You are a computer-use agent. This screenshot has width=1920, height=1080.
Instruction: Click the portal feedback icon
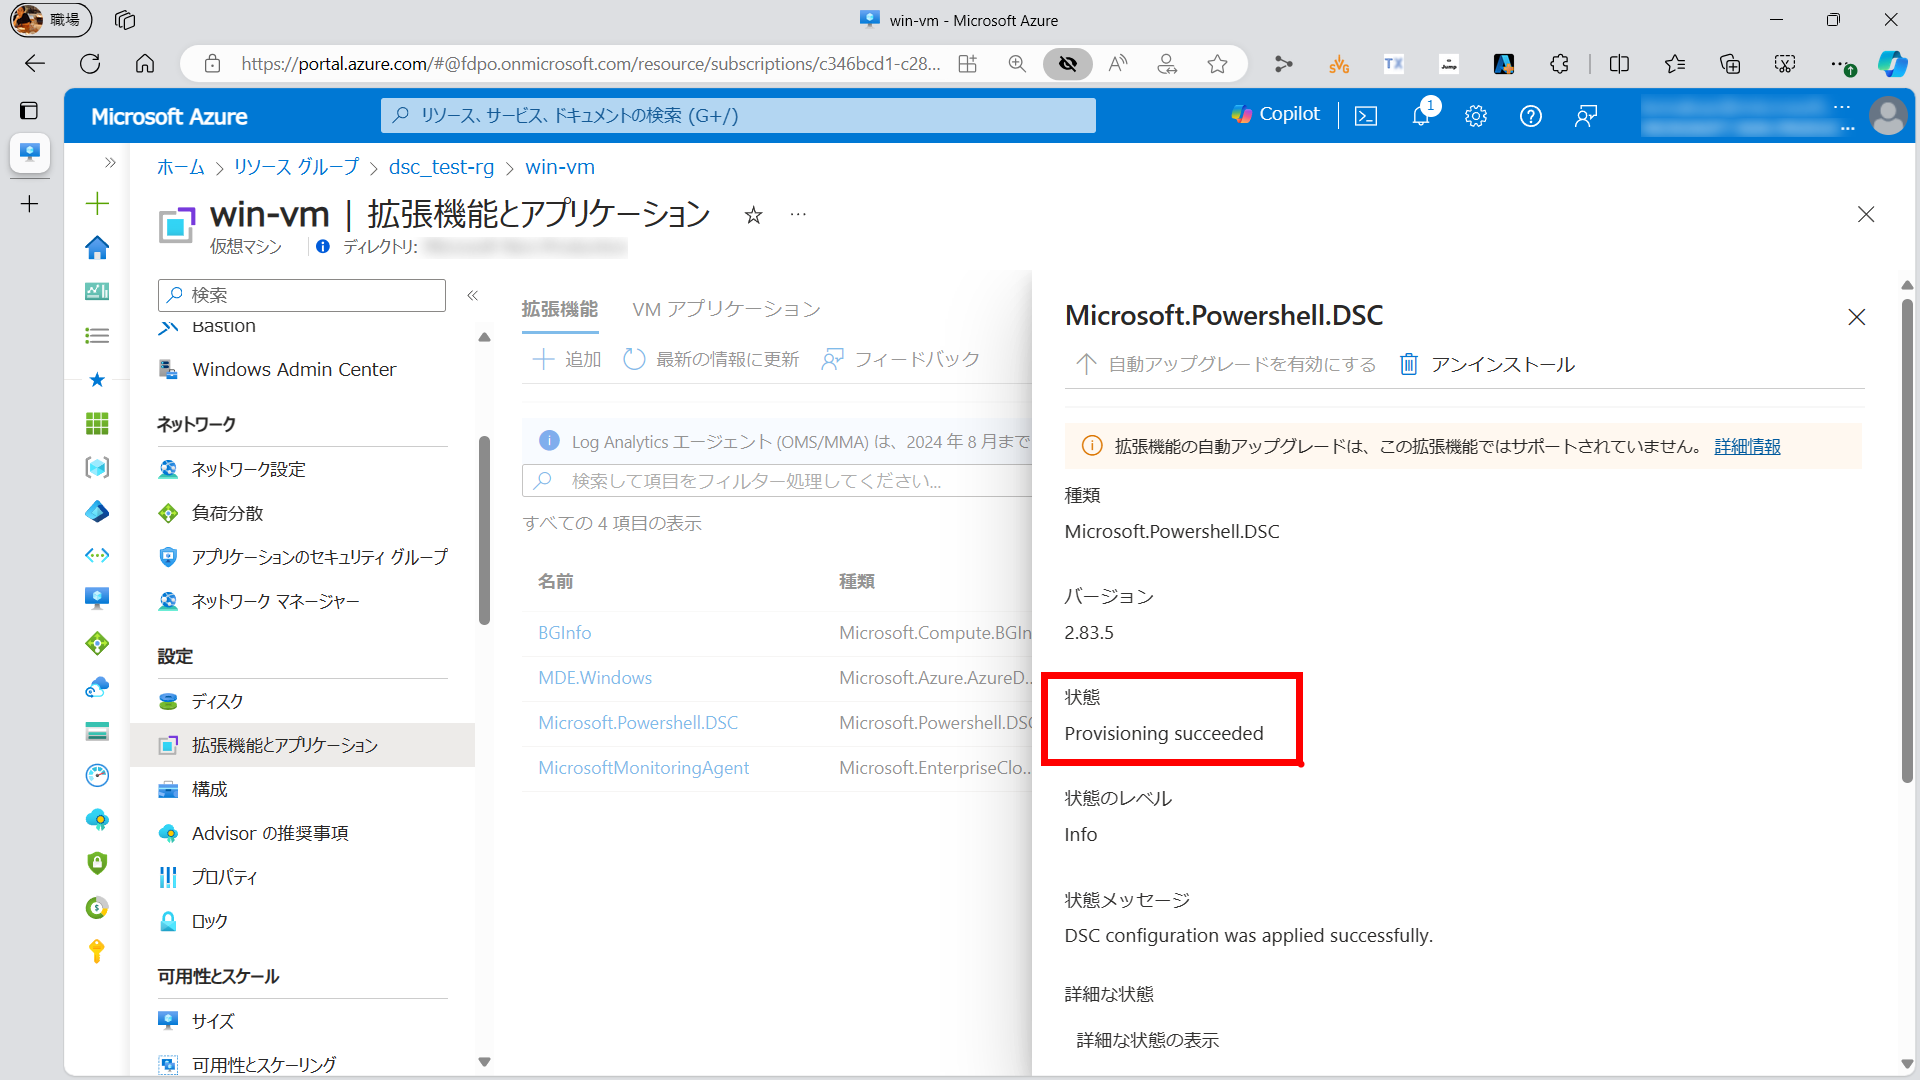pos(1586,116)
